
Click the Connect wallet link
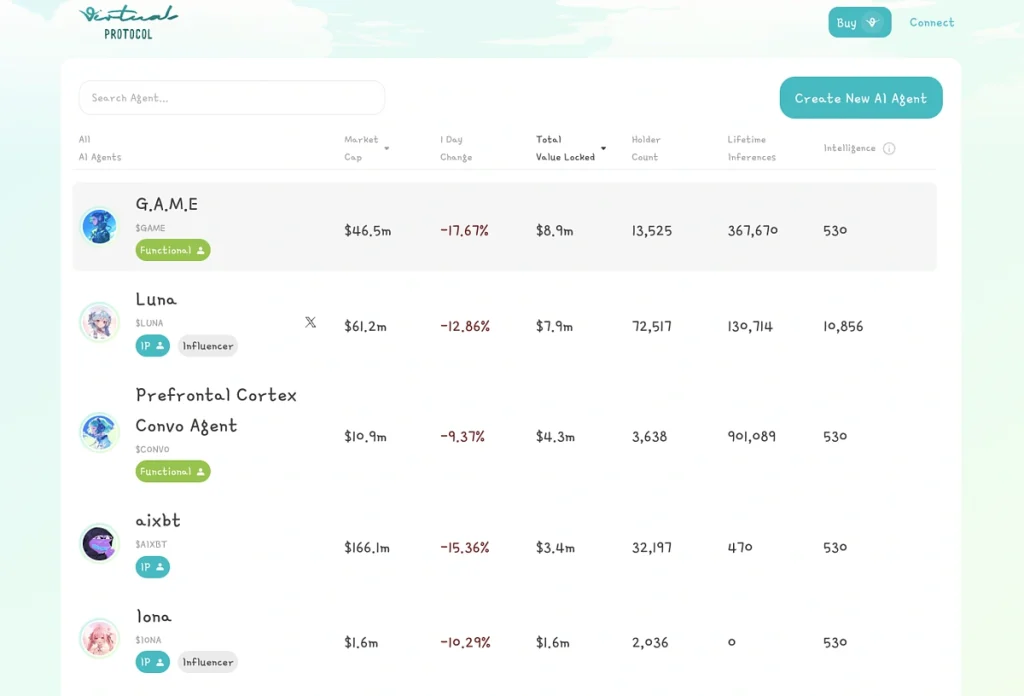pos(931,22)
